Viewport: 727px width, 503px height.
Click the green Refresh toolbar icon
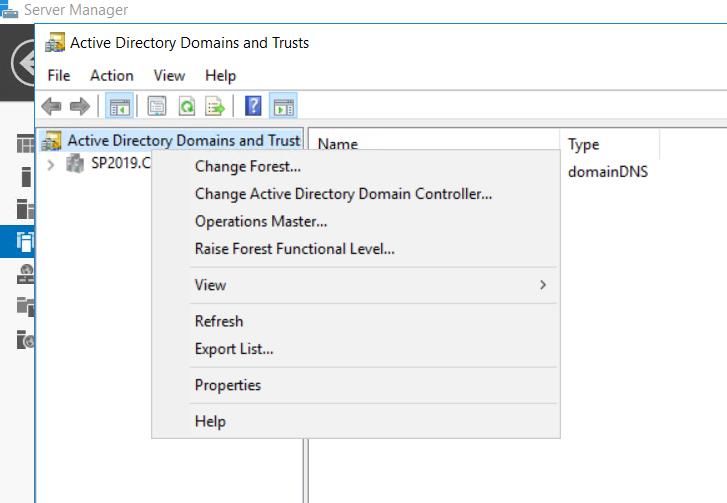(187, 106)
